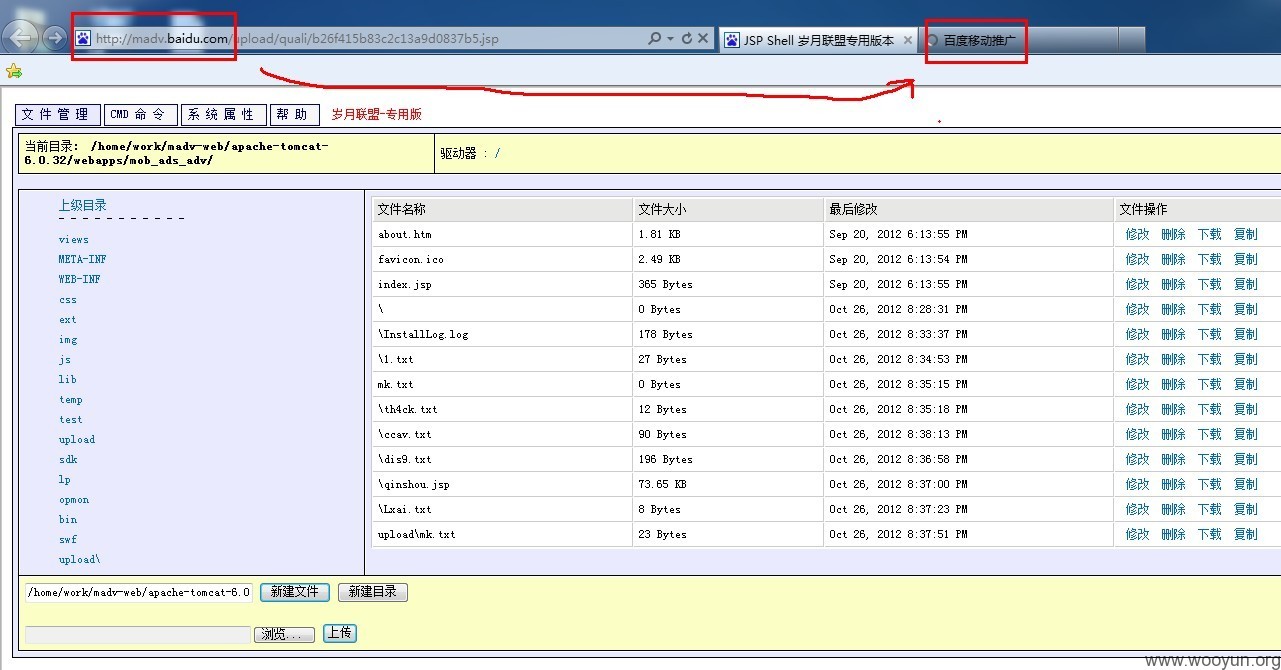
Task: Click the paw favicon in address bar
Action: (x=83, y=39)
